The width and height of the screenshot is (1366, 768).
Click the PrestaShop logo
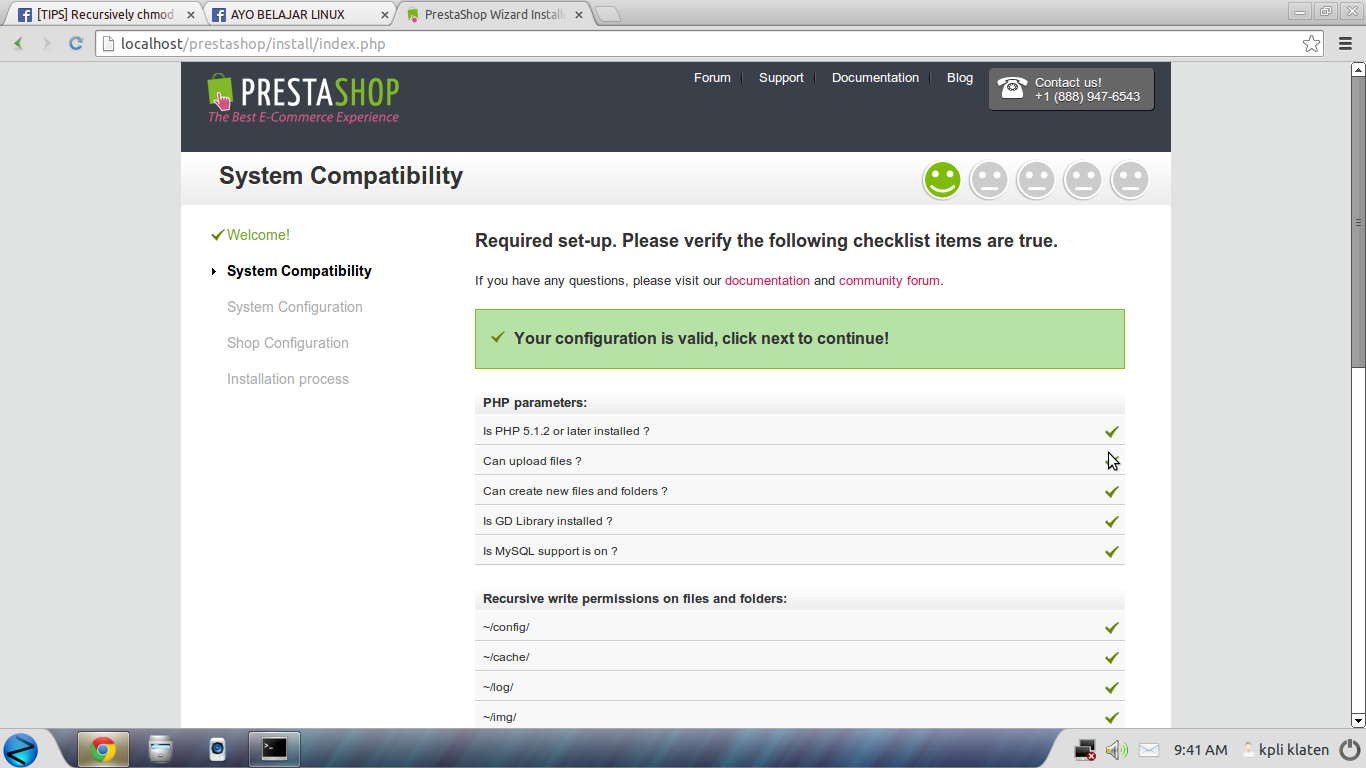point(303,98)
